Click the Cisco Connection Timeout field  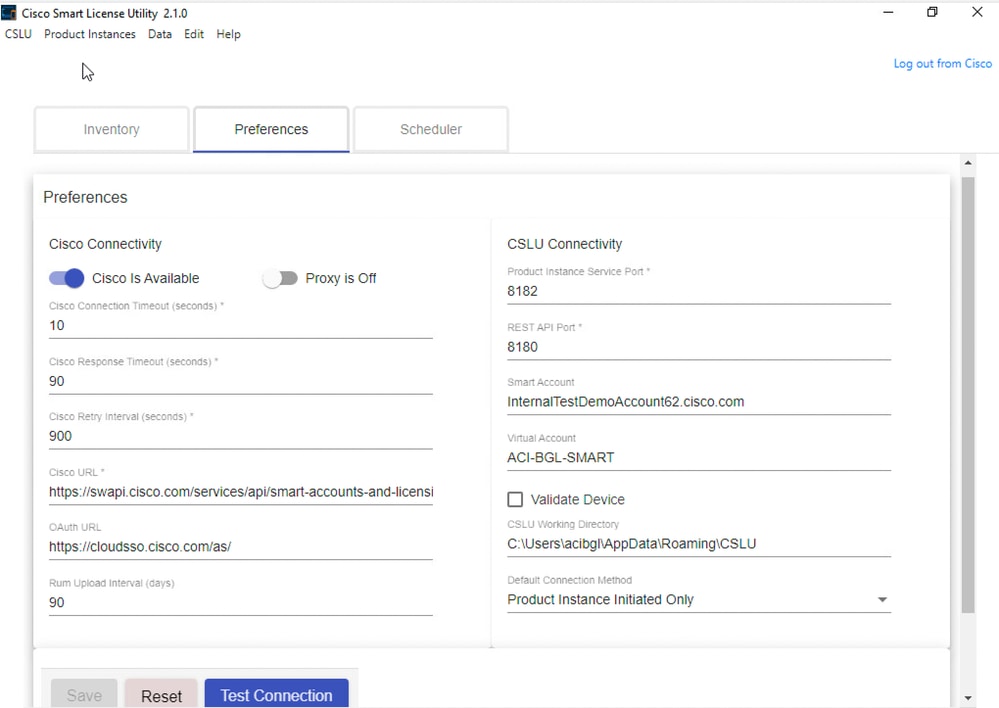pyautogui.click(x=241, y=326)
